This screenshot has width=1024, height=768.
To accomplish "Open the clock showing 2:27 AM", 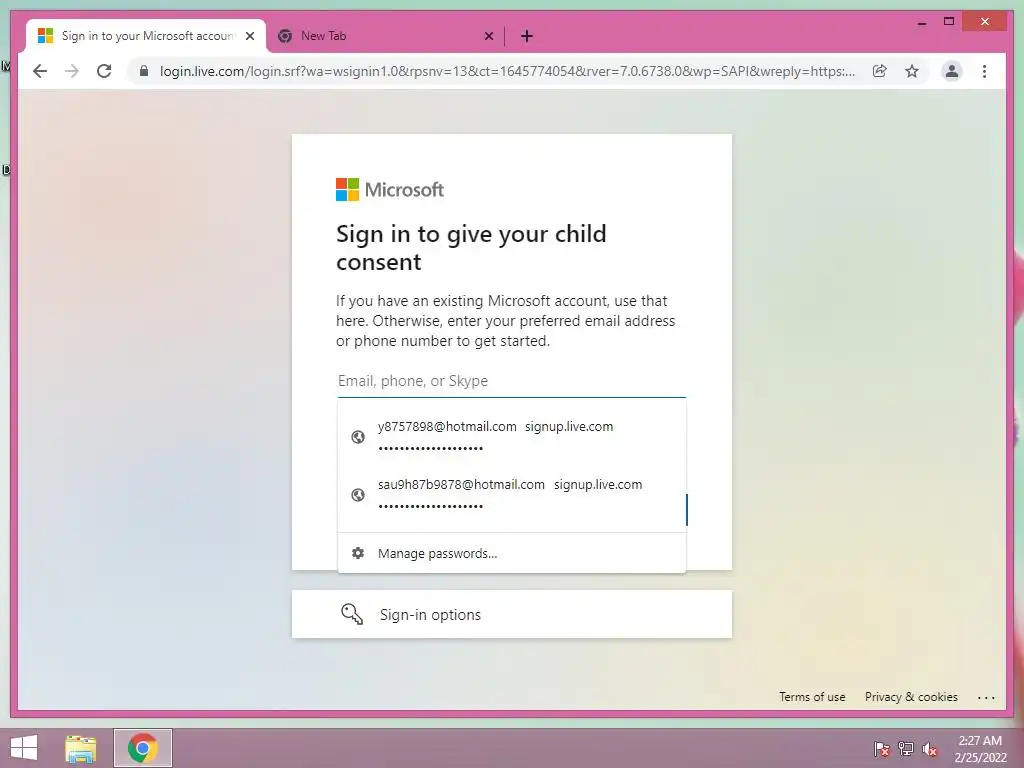I will [x=980, y=749].
